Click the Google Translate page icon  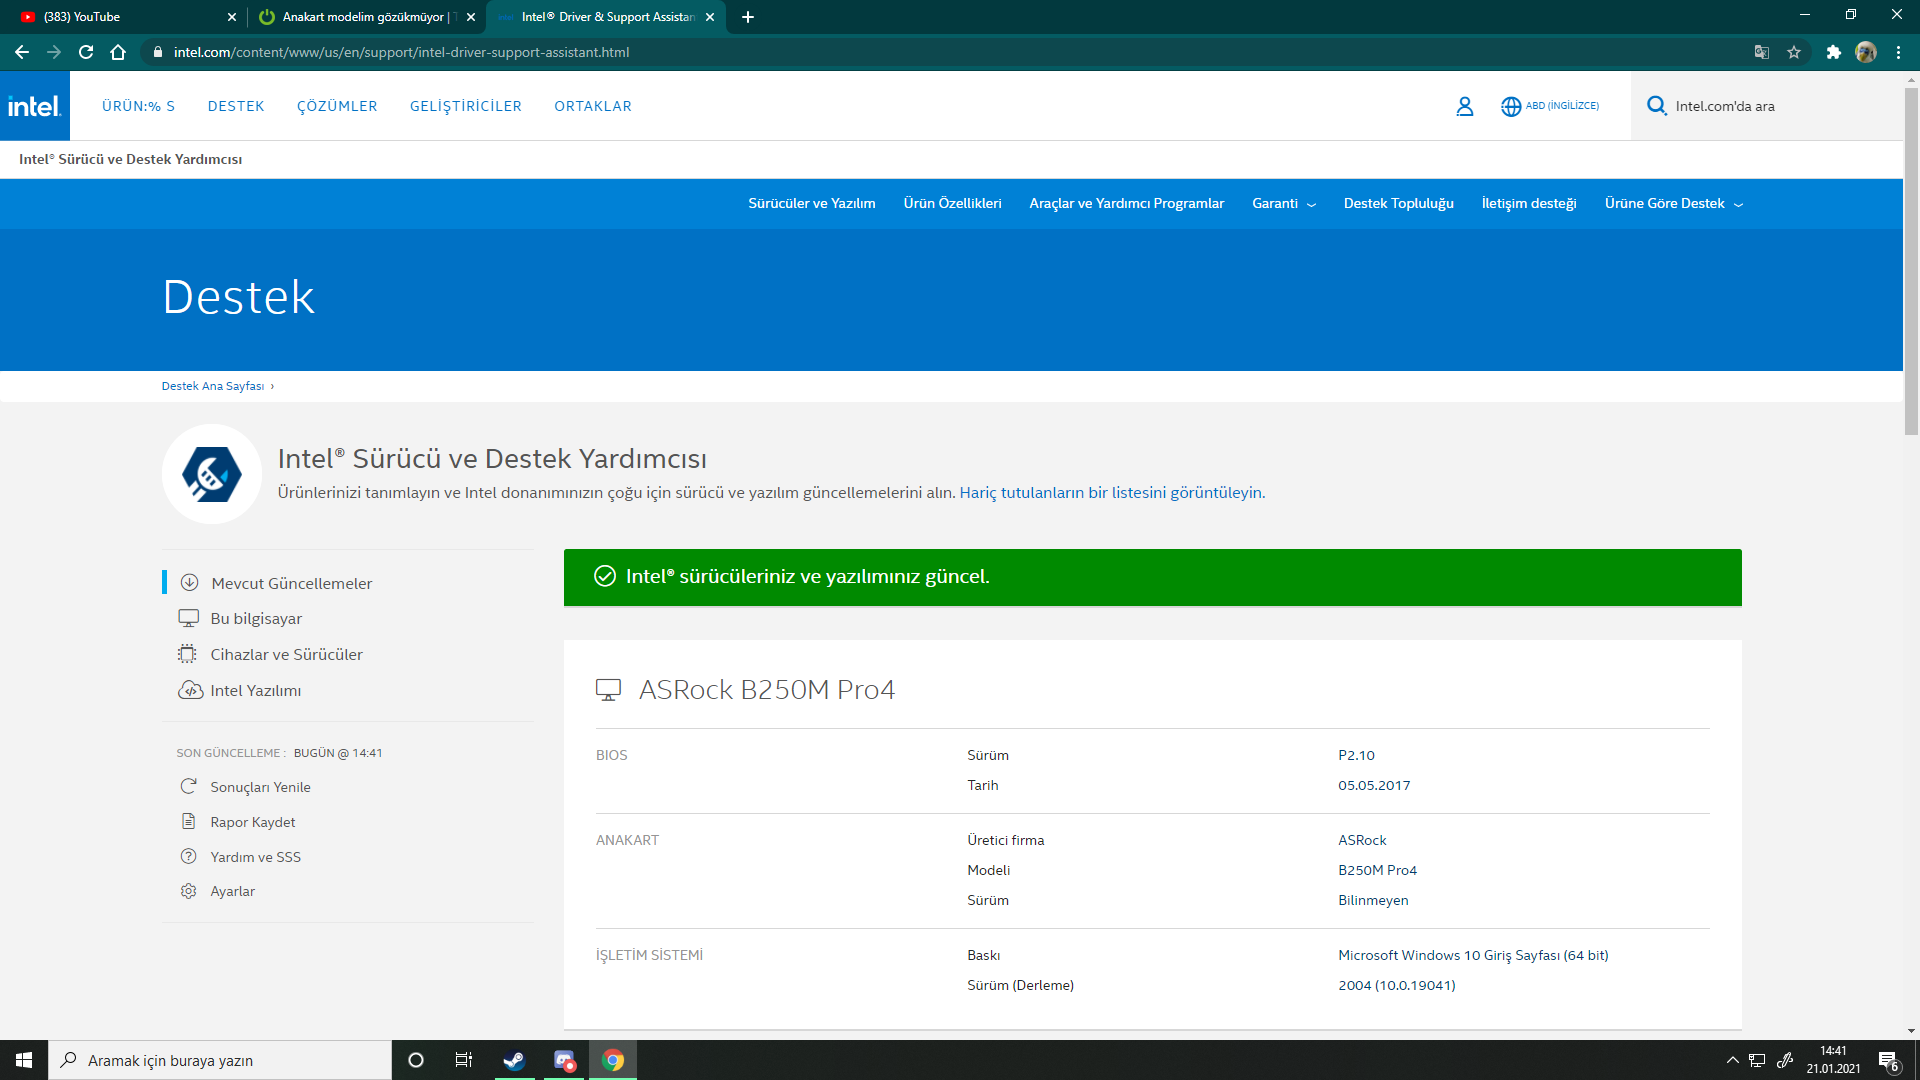coord(1761,52)
